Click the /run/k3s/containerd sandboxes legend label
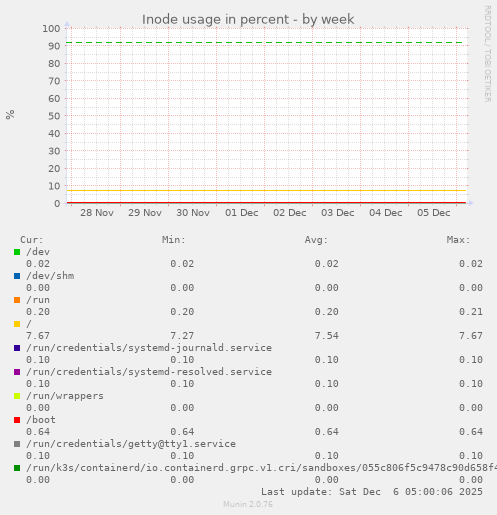The width and height of the screenshot is (497, 515). pos(261,468)
